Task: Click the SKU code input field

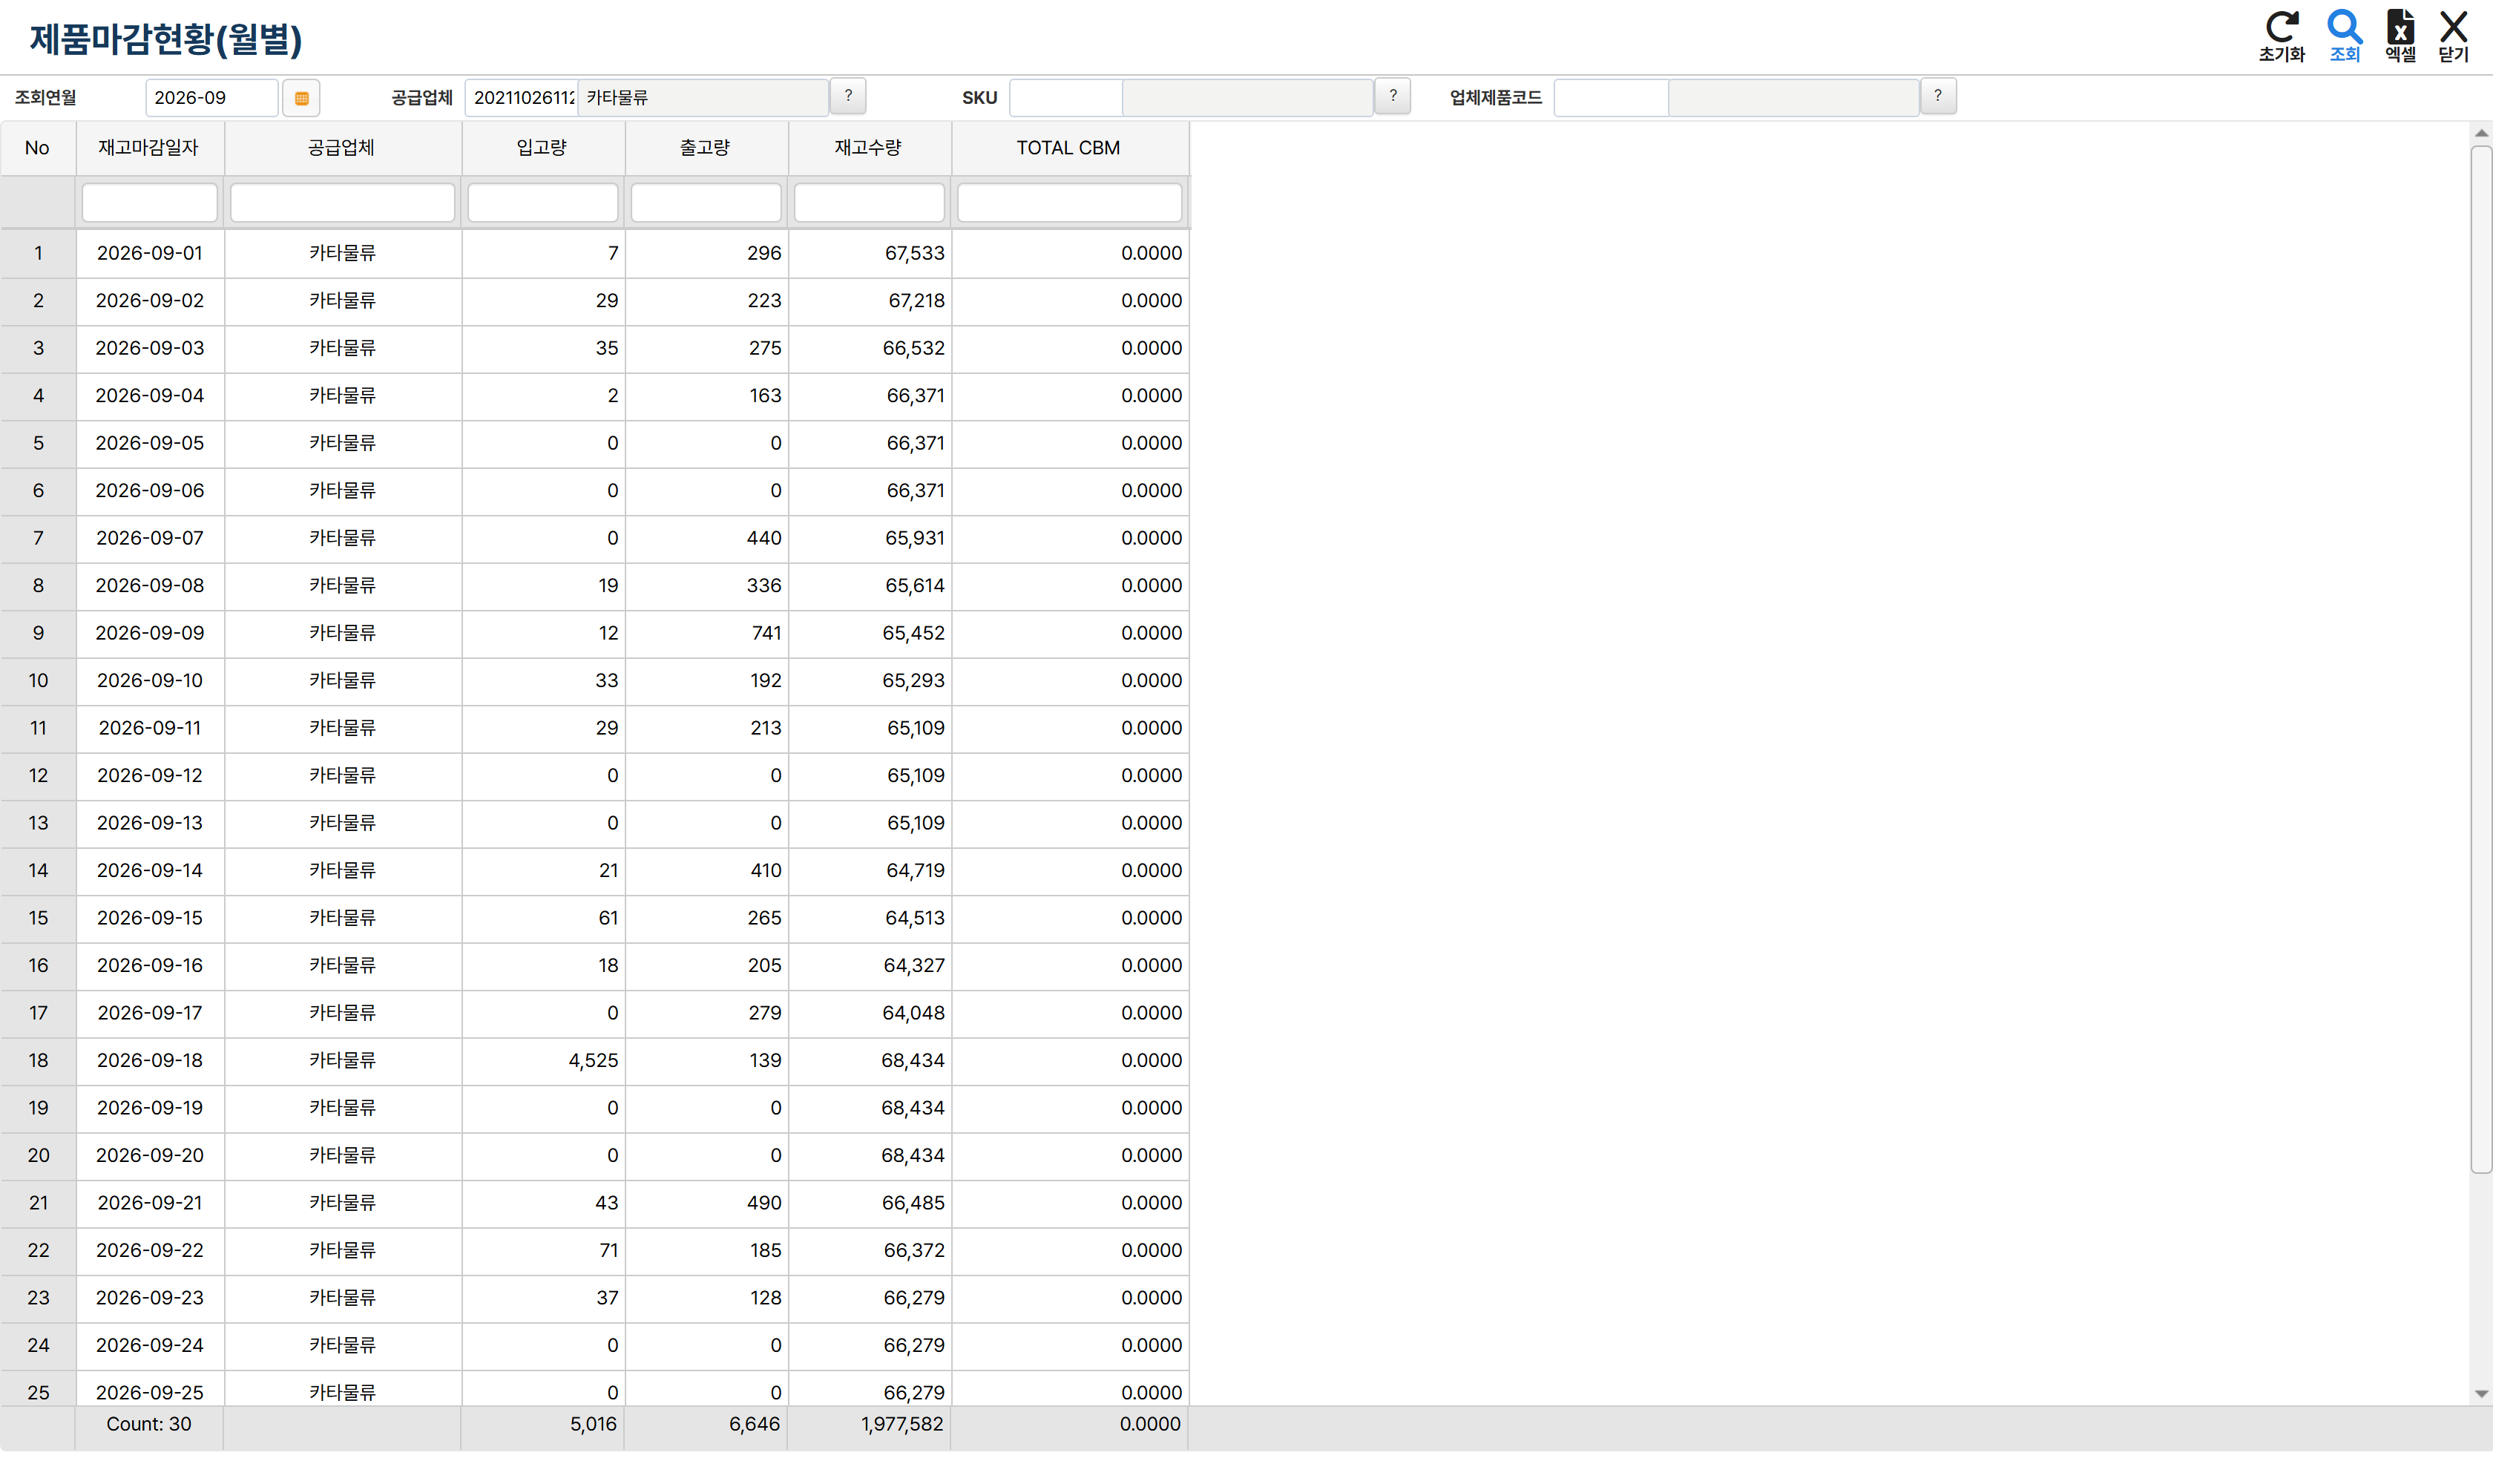Action: (x=1066, y=98)
